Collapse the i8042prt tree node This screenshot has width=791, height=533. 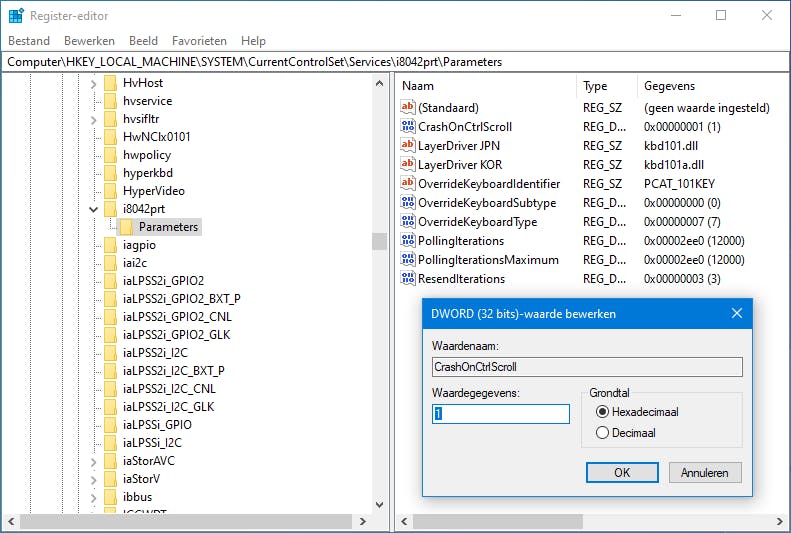pyautogui.click(x=94, y=209)
